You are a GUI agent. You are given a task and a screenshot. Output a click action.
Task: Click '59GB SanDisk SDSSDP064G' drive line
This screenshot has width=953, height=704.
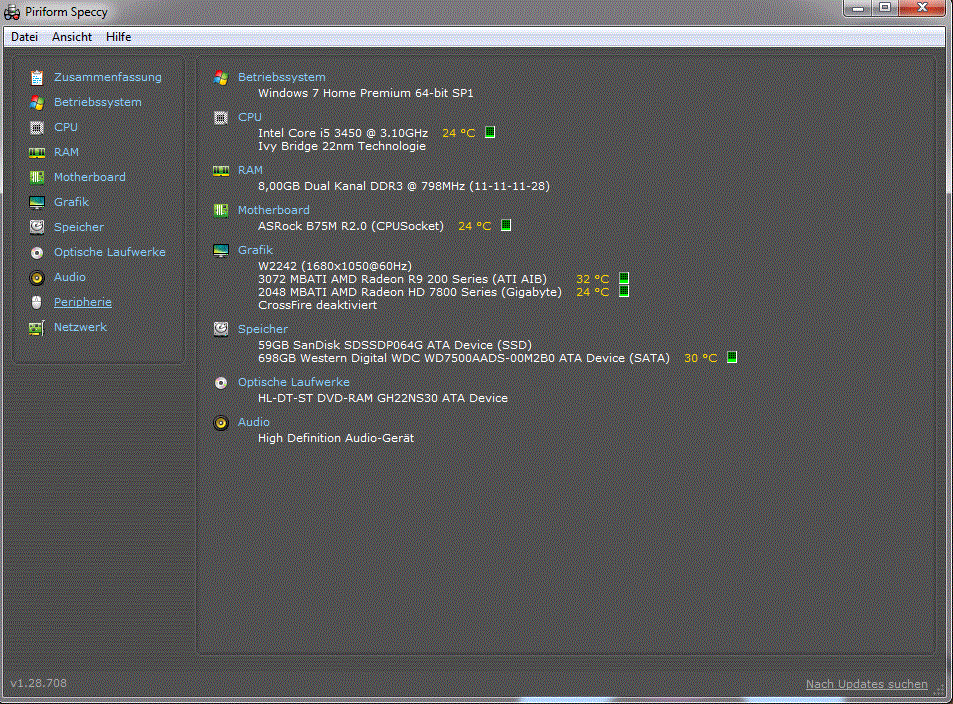(x=395, y=345)
